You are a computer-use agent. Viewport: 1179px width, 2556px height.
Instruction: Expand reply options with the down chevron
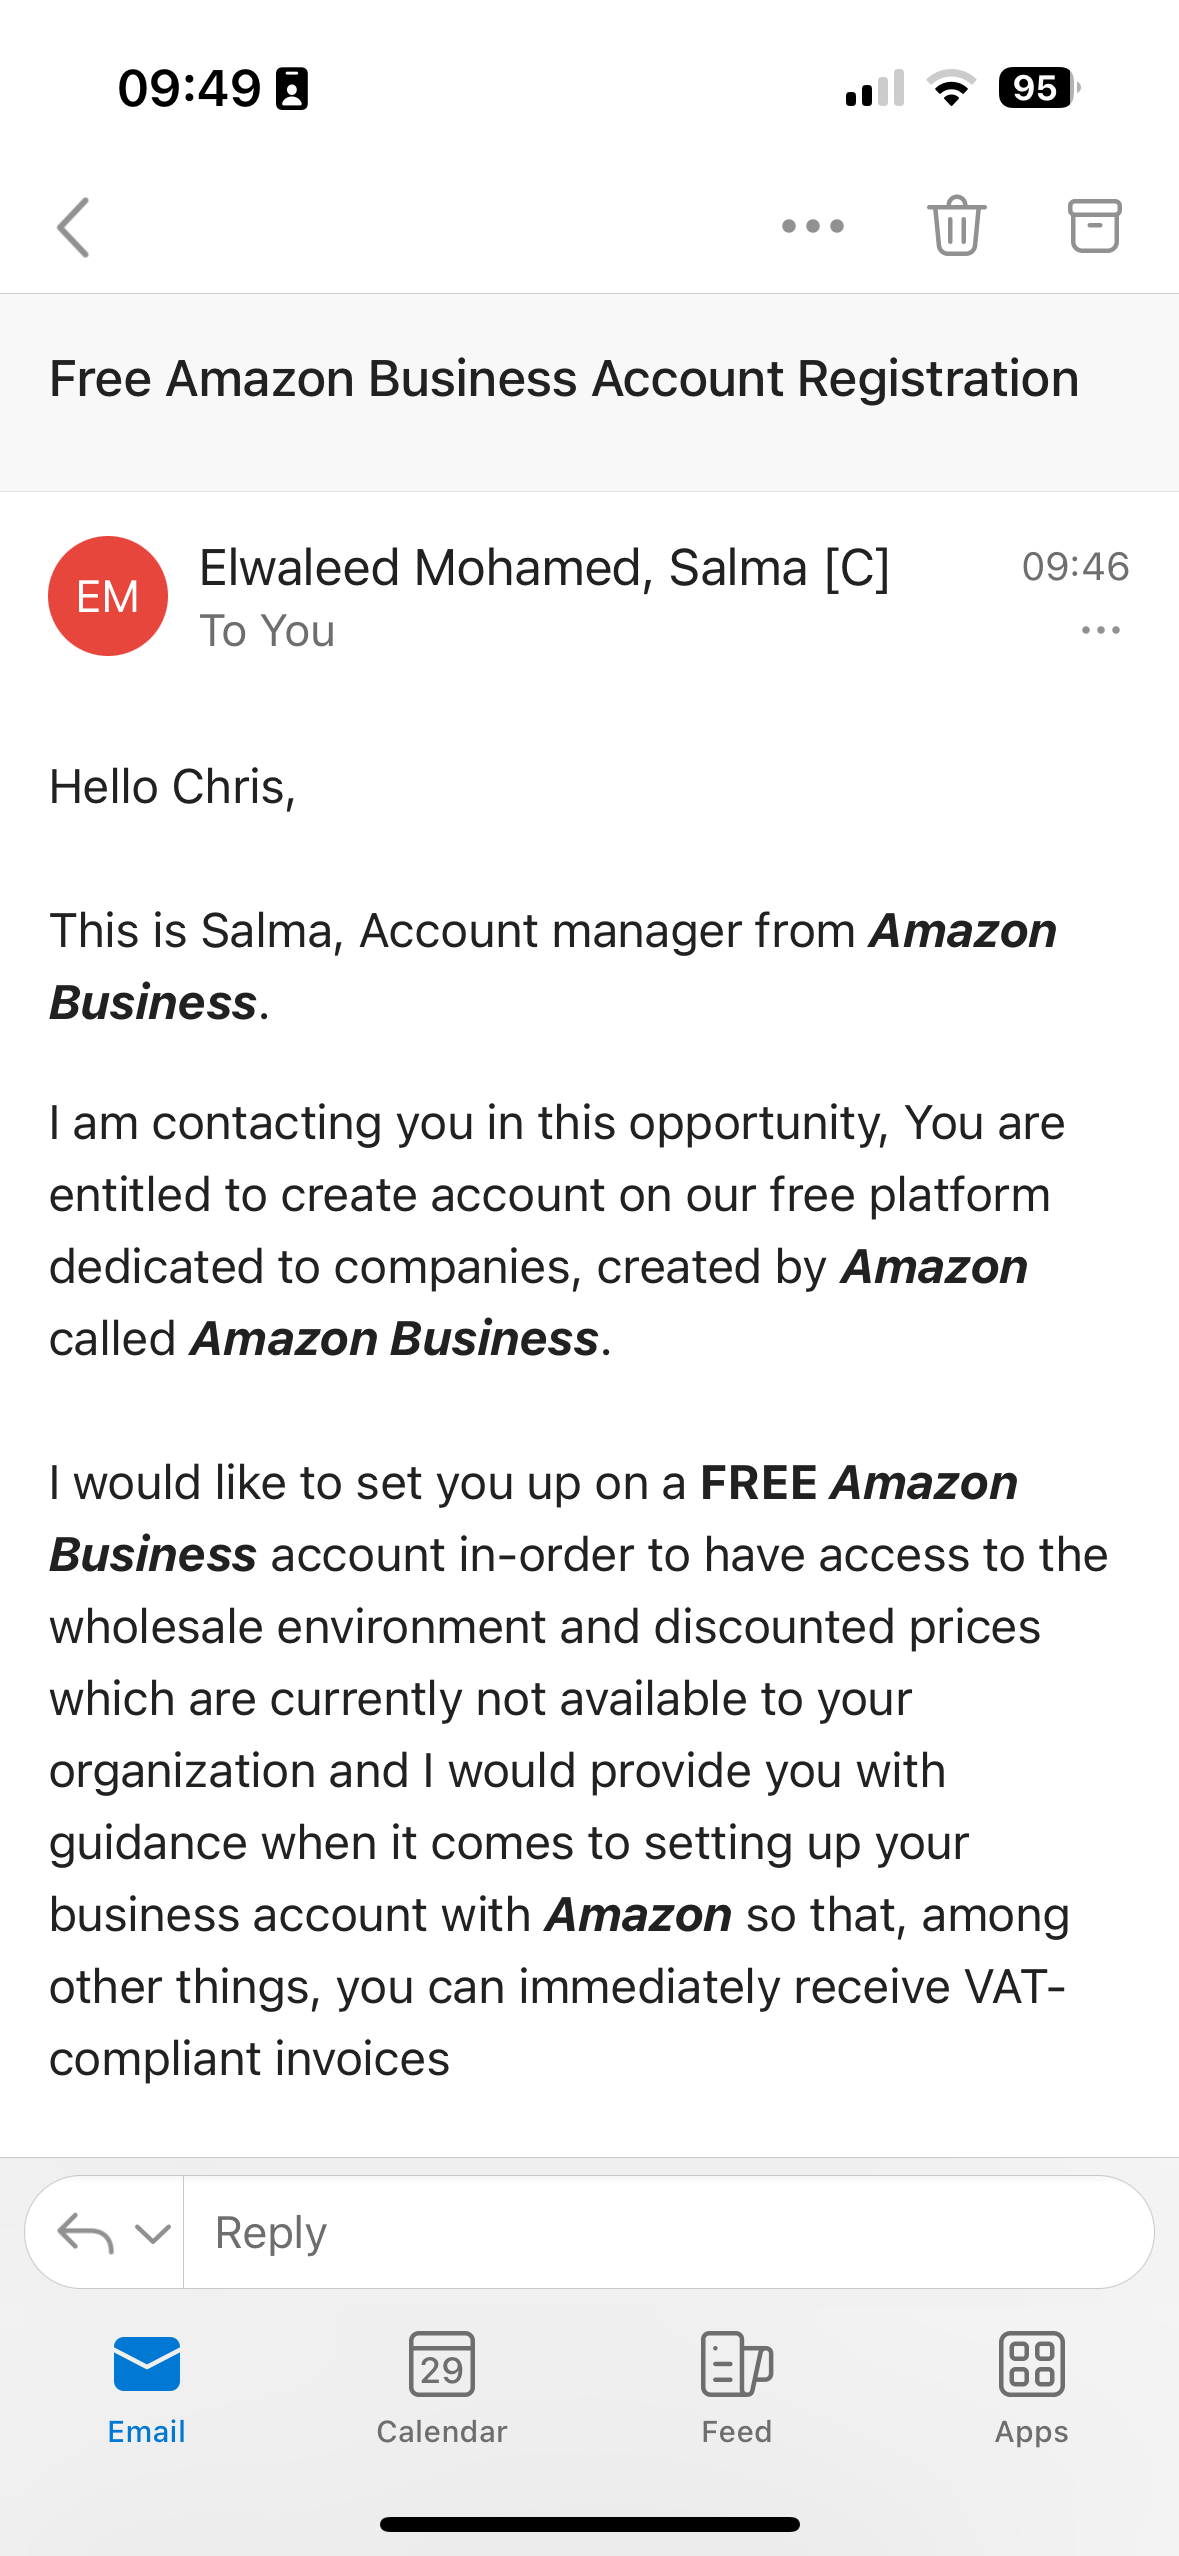coord(152,2233)
